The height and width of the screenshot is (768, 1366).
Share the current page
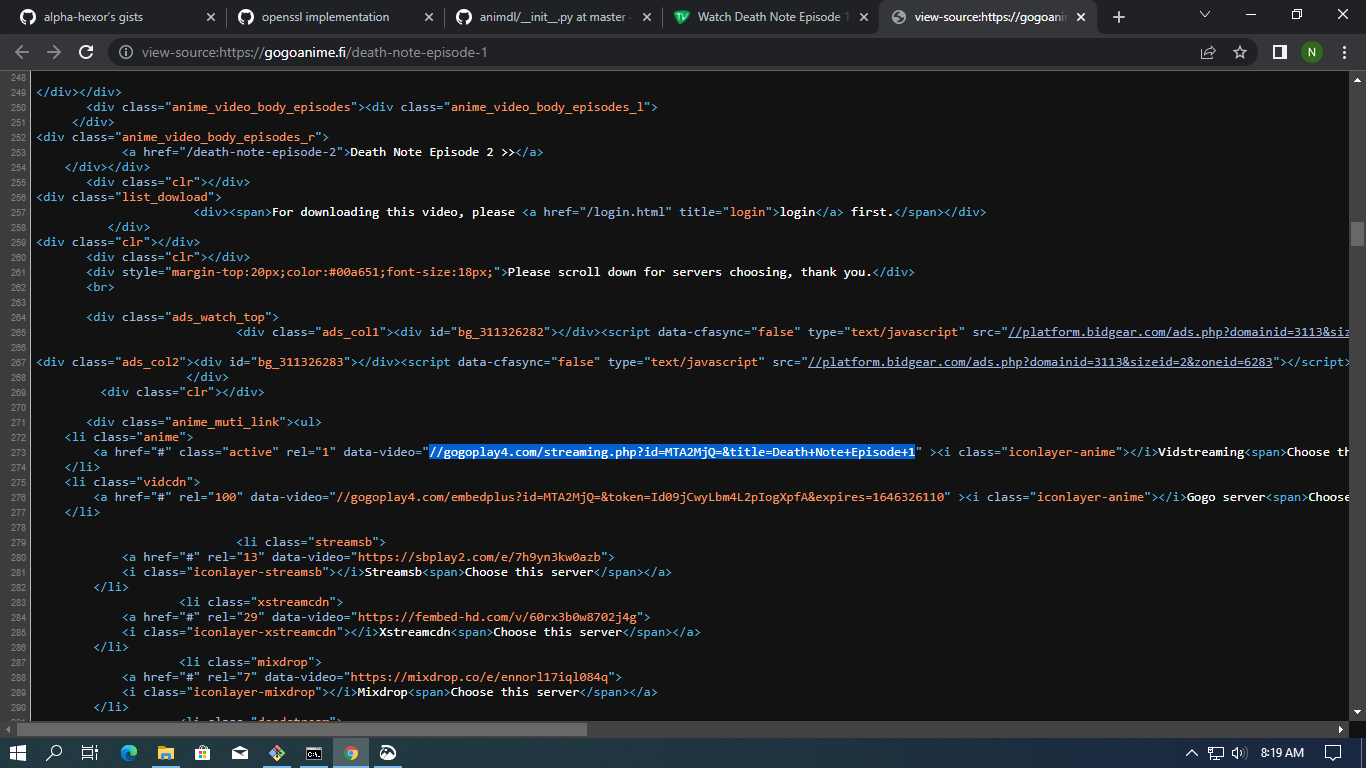[x=1207, y=53]
